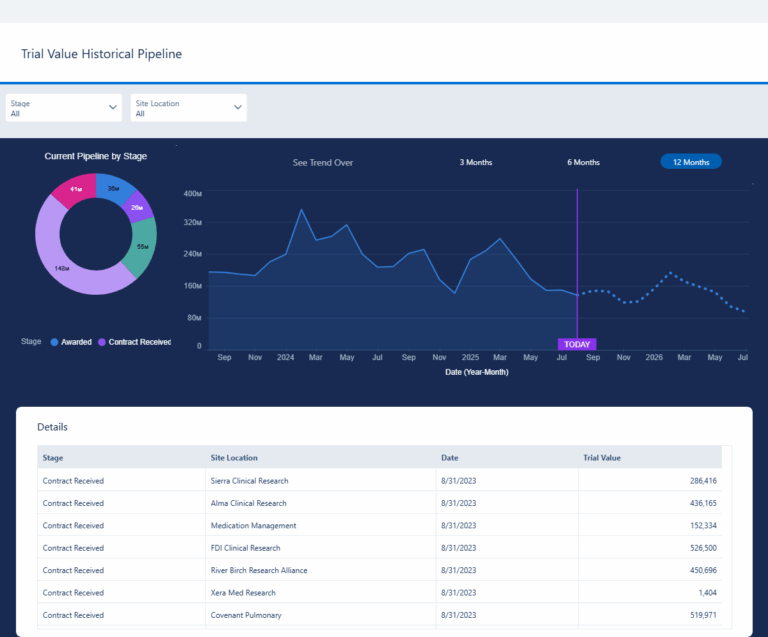Click the Contract Received legend dot

[102, 342]
